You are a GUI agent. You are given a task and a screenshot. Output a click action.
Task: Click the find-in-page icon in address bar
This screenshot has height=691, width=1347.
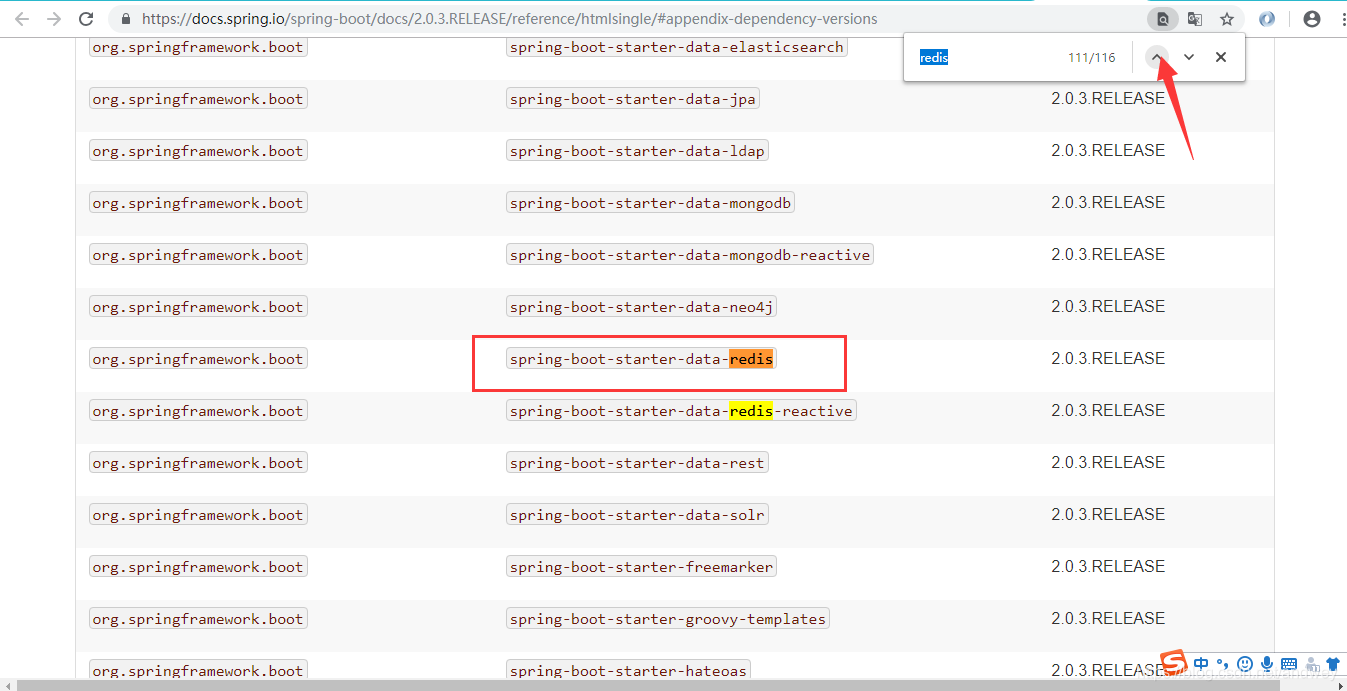click(x=1162, y=18)
